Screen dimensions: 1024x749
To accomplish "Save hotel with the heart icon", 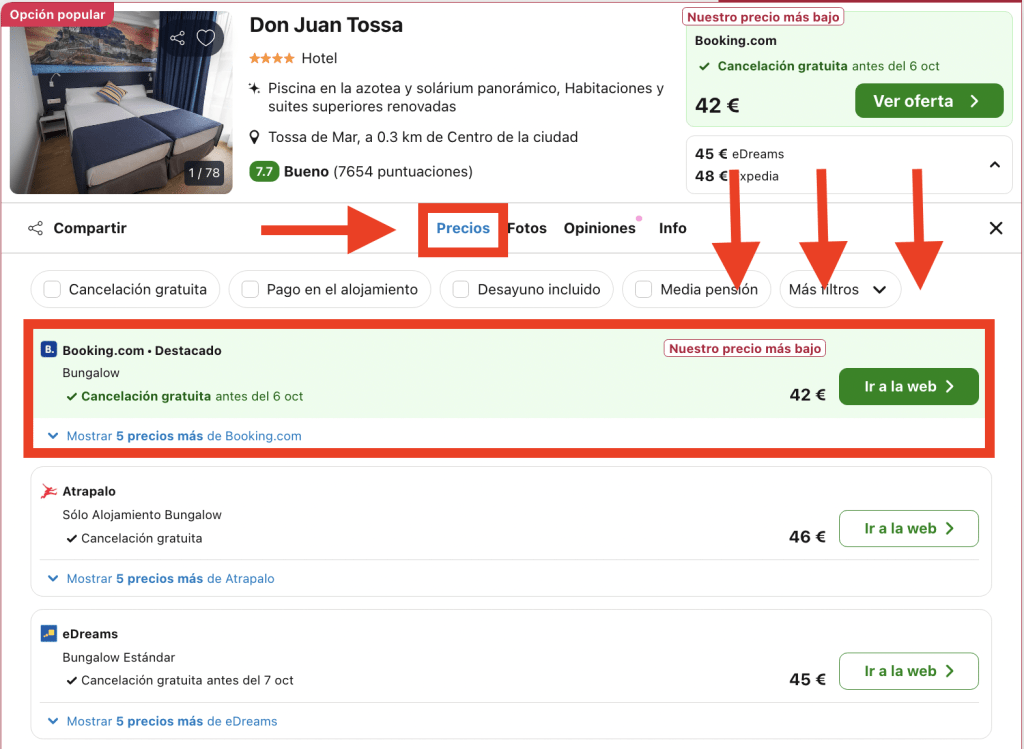I will coord(206,38).
